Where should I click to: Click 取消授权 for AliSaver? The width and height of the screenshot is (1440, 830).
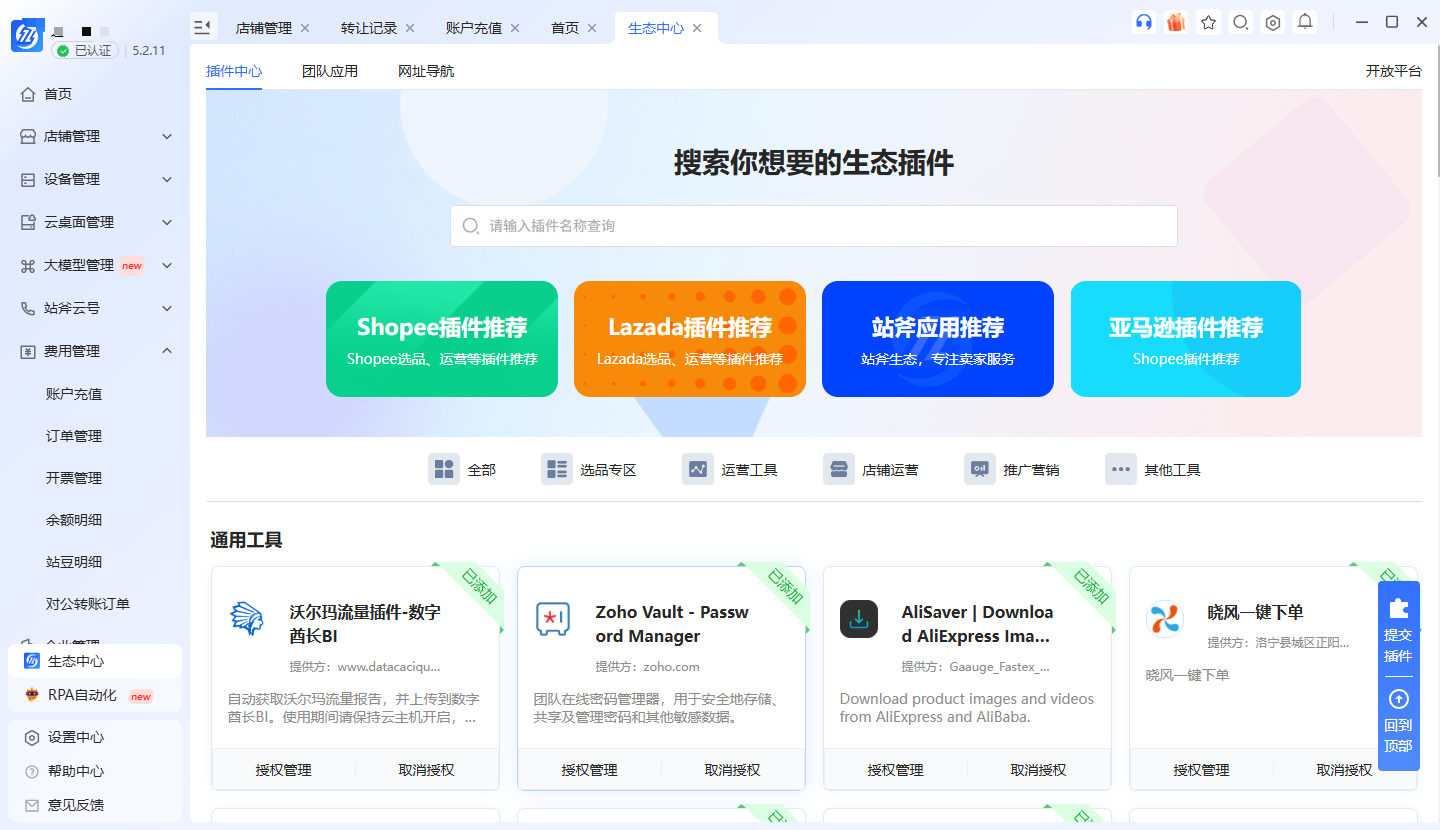pos(1039,770)
